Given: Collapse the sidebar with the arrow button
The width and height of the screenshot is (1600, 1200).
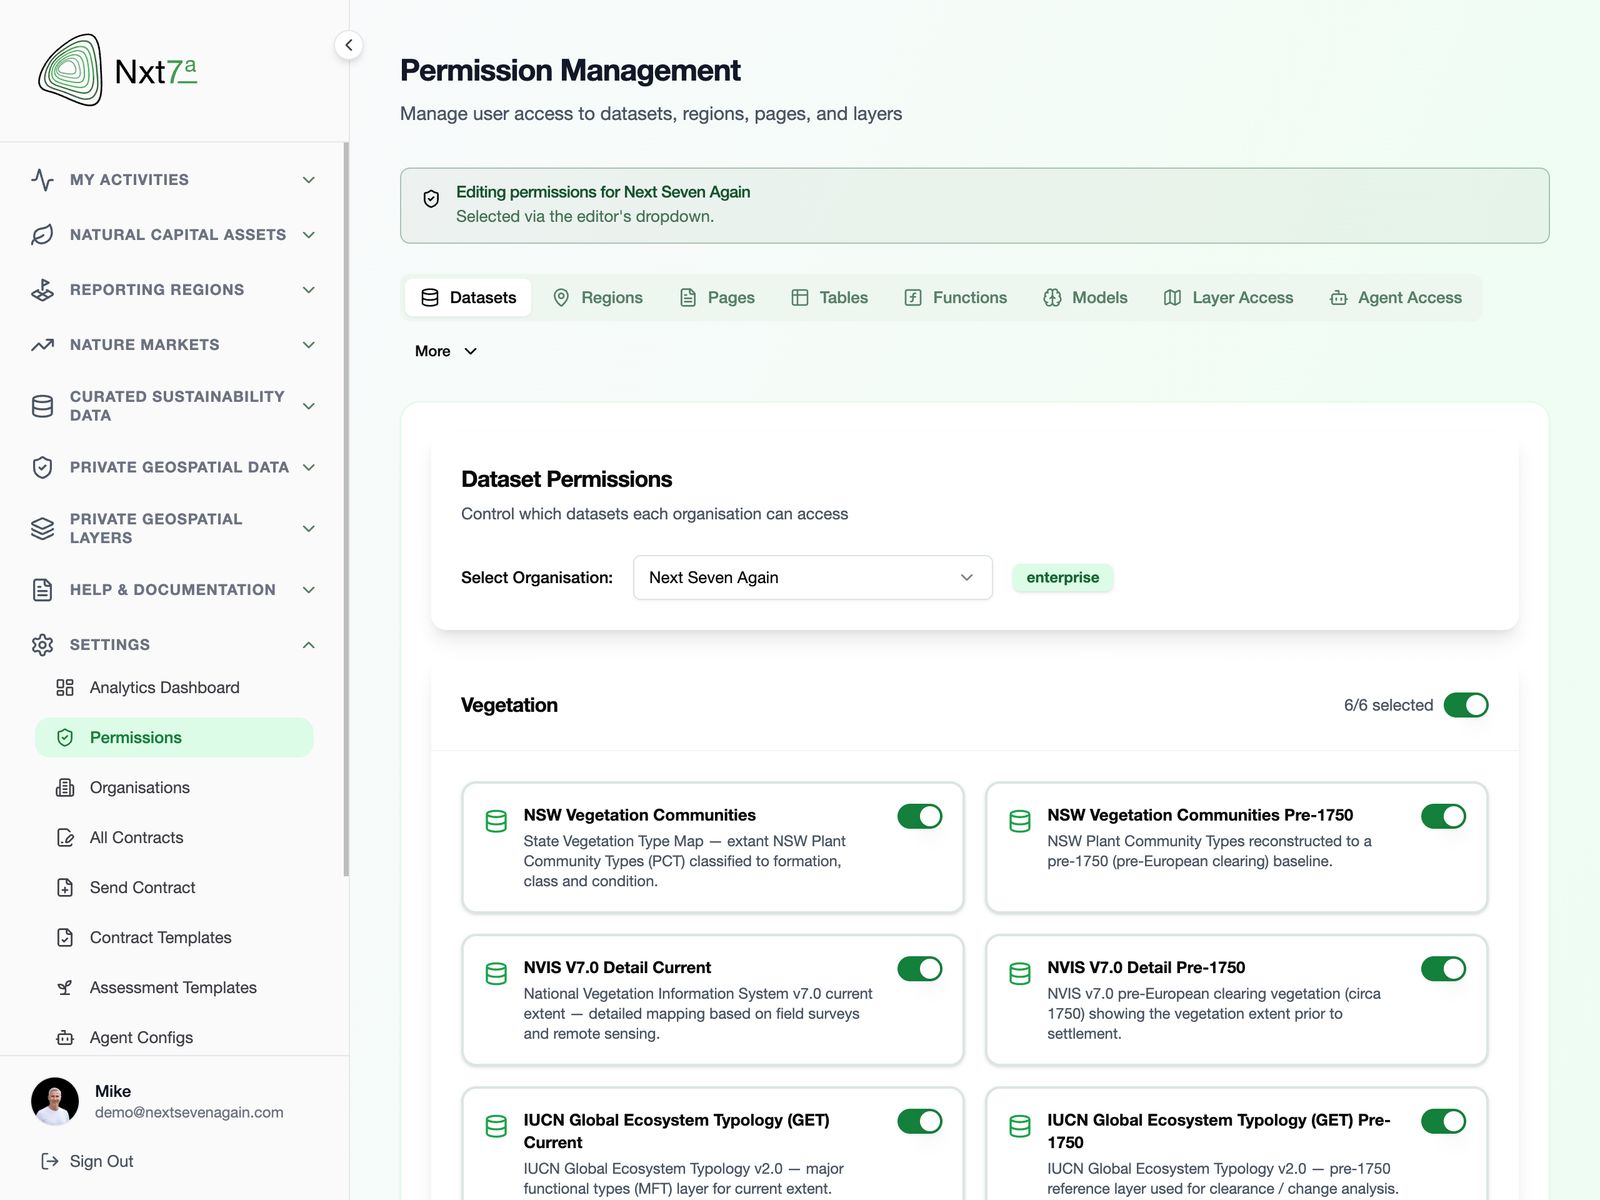Looking at the screenshot, I should click(x=348, y=45).
